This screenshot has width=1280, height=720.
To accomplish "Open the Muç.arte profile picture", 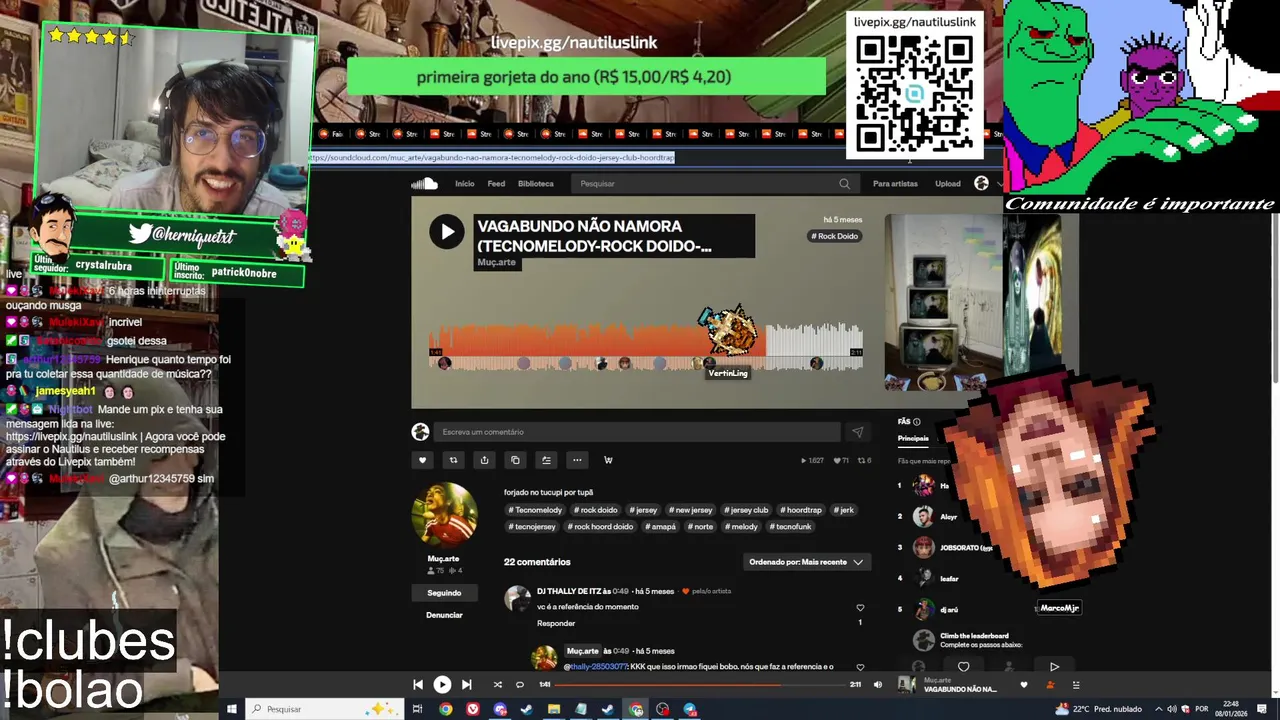I will point(444,514).
